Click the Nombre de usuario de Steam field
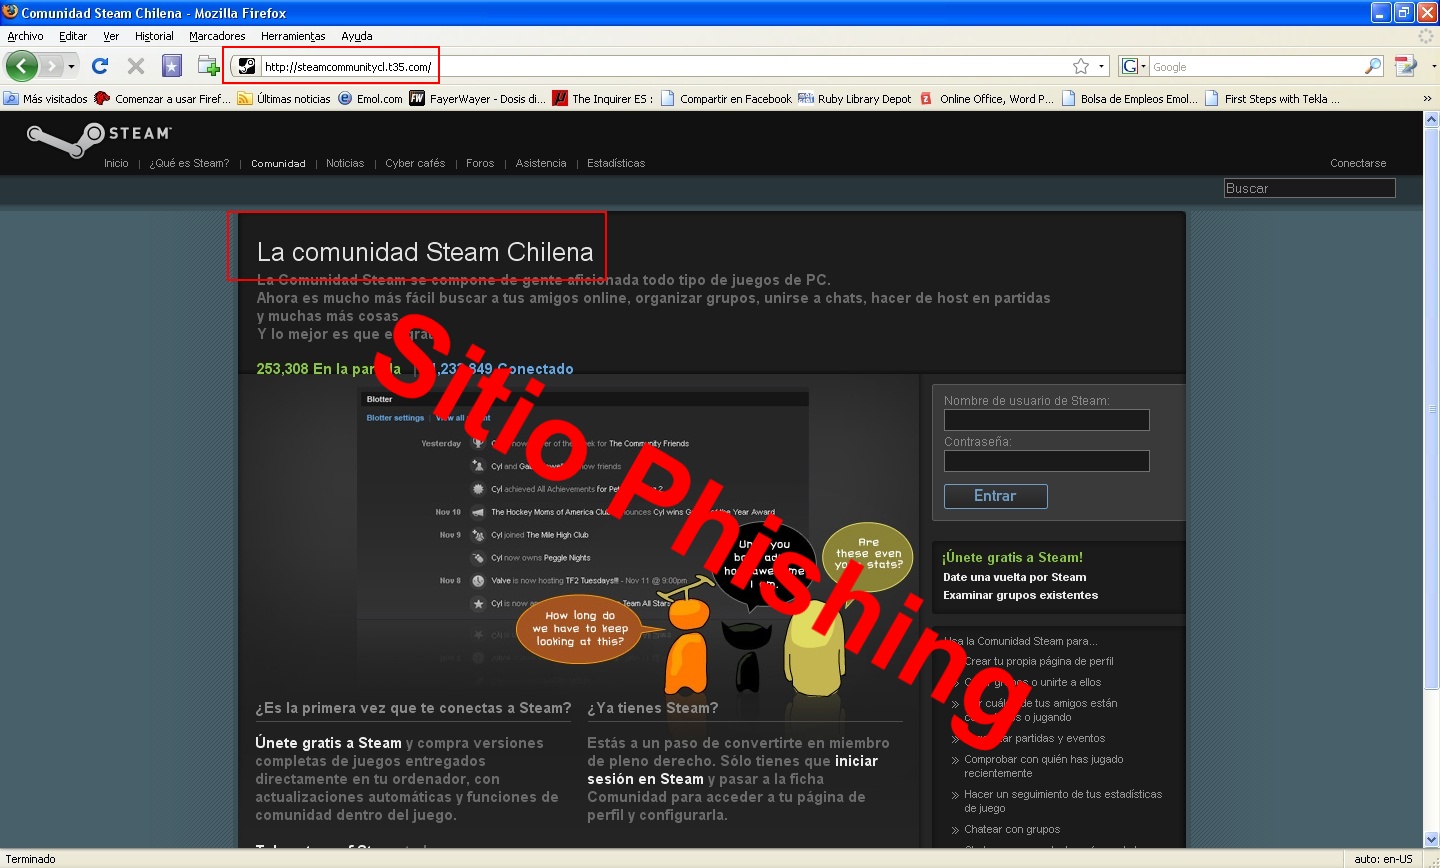This screenshot has height=868, width=1440. [1046, 420]
